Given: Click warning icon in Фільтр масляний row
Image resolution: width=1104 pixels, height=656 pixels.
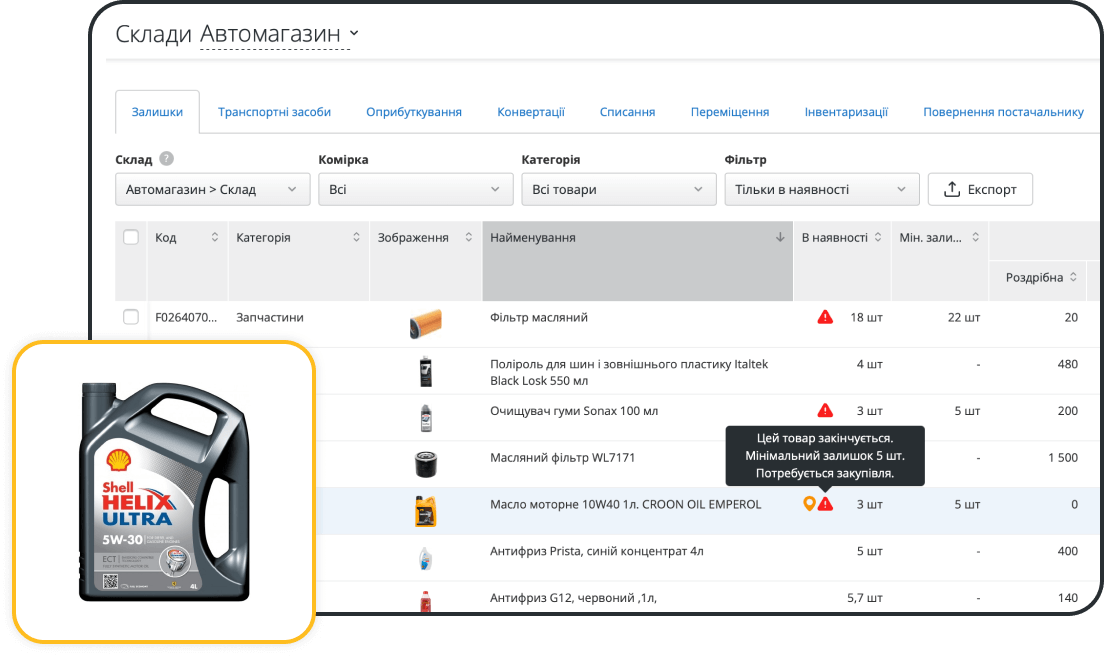Looking at the screenshot, I should 825,317.
